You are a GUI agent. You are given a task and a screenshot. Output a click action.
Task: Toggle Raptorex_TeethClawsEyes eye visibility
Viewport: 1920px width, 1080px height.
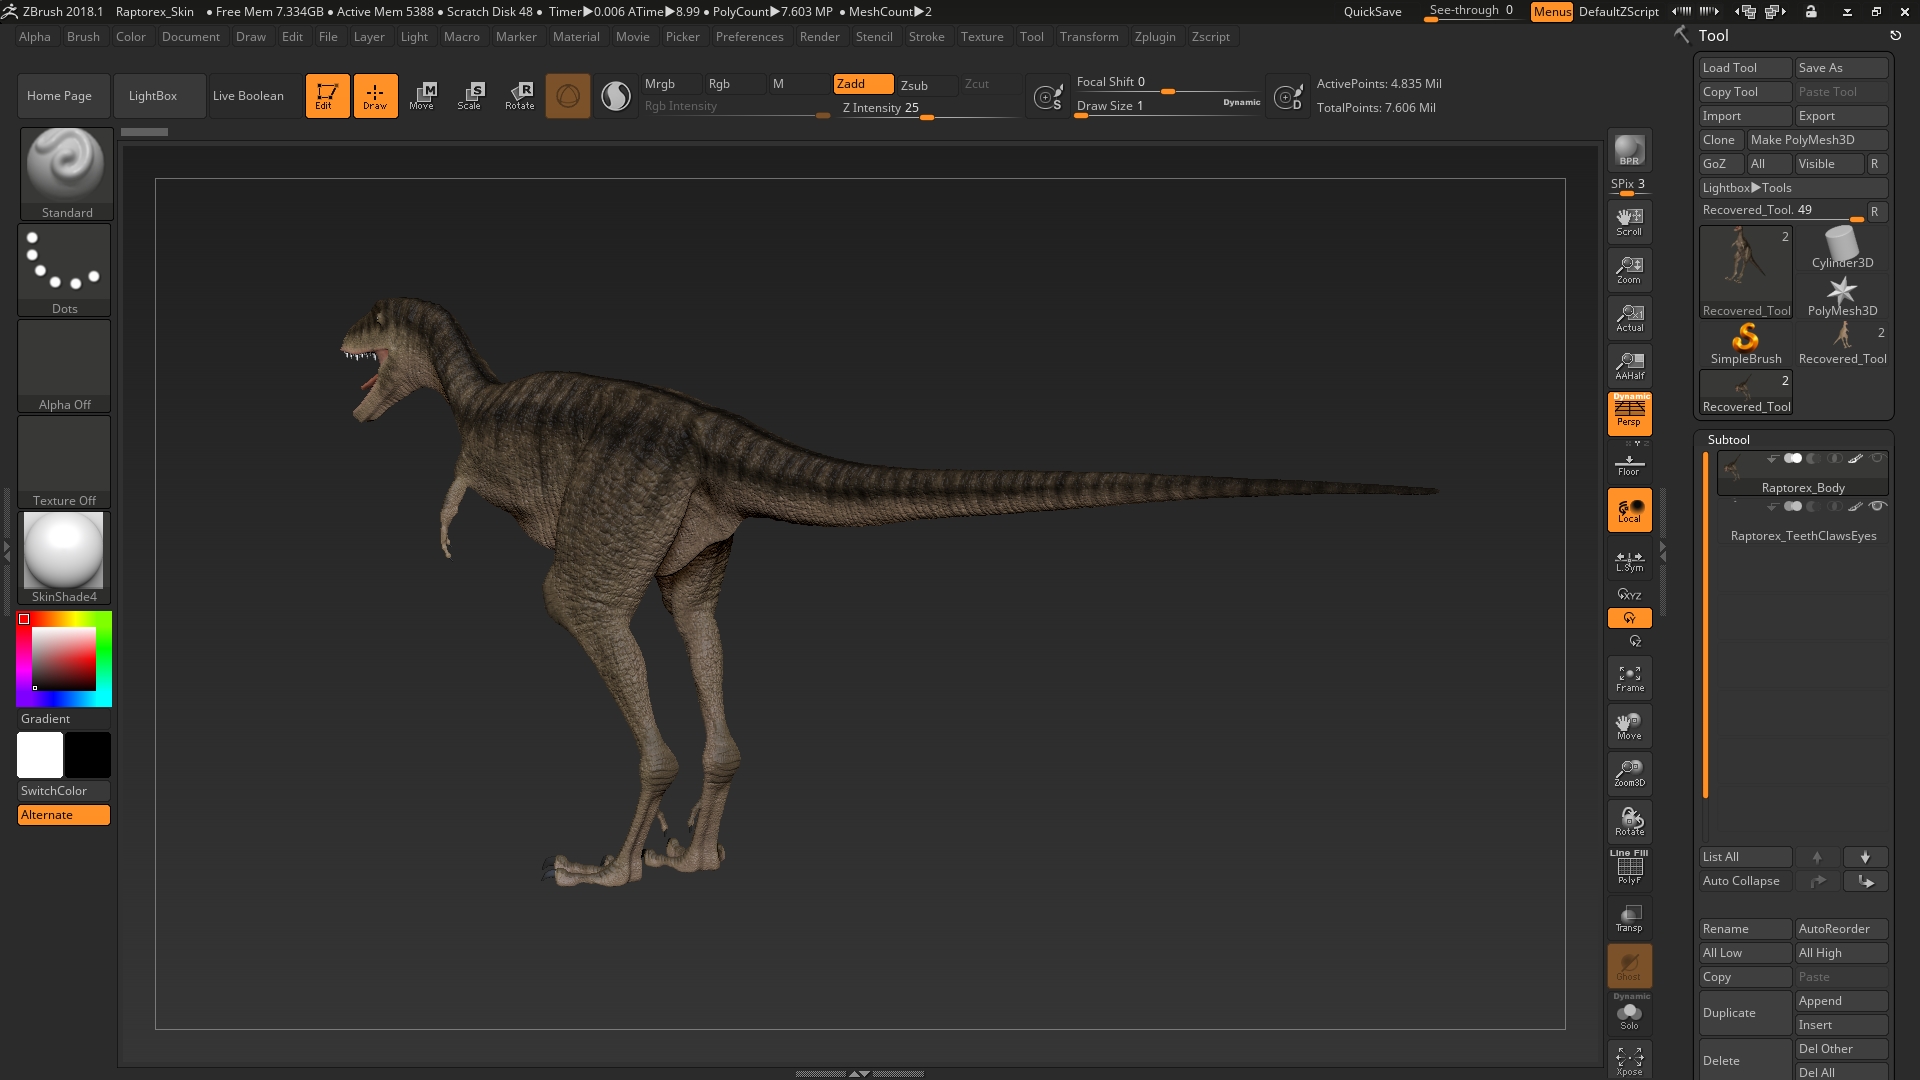(x=1877, y=506)
